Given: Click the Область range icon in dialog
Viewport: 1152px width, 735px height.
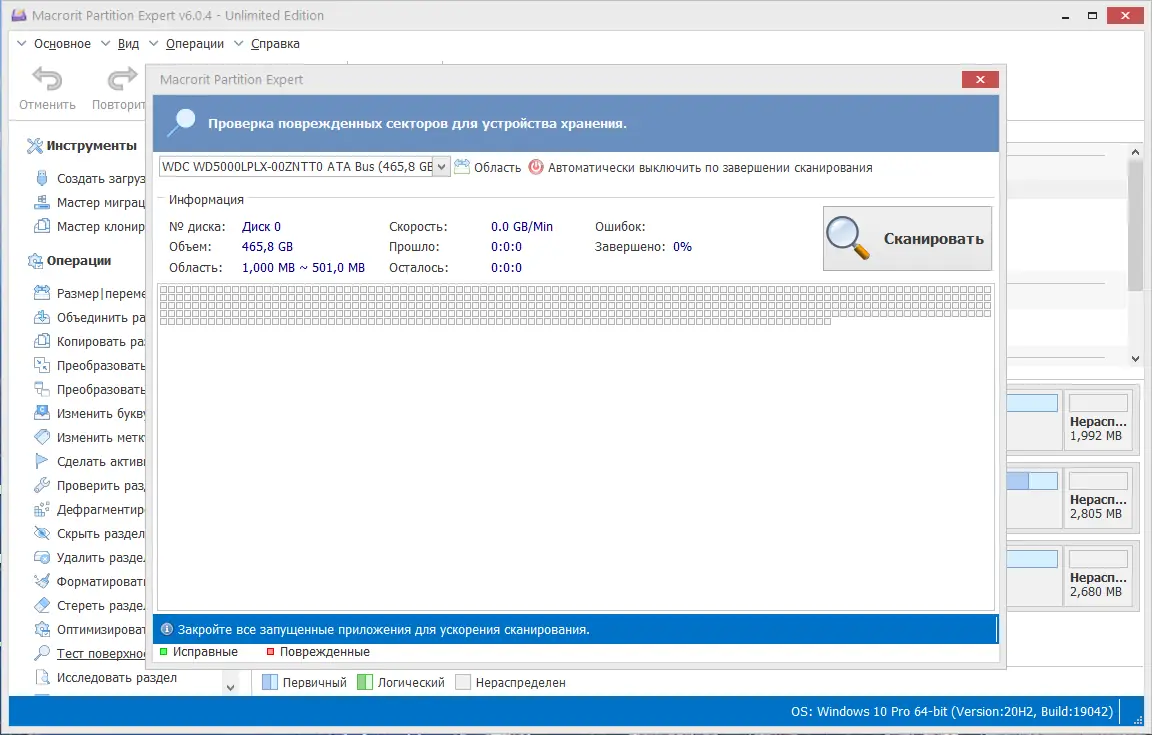Looking at the screenshot, I should pos(462,167).
